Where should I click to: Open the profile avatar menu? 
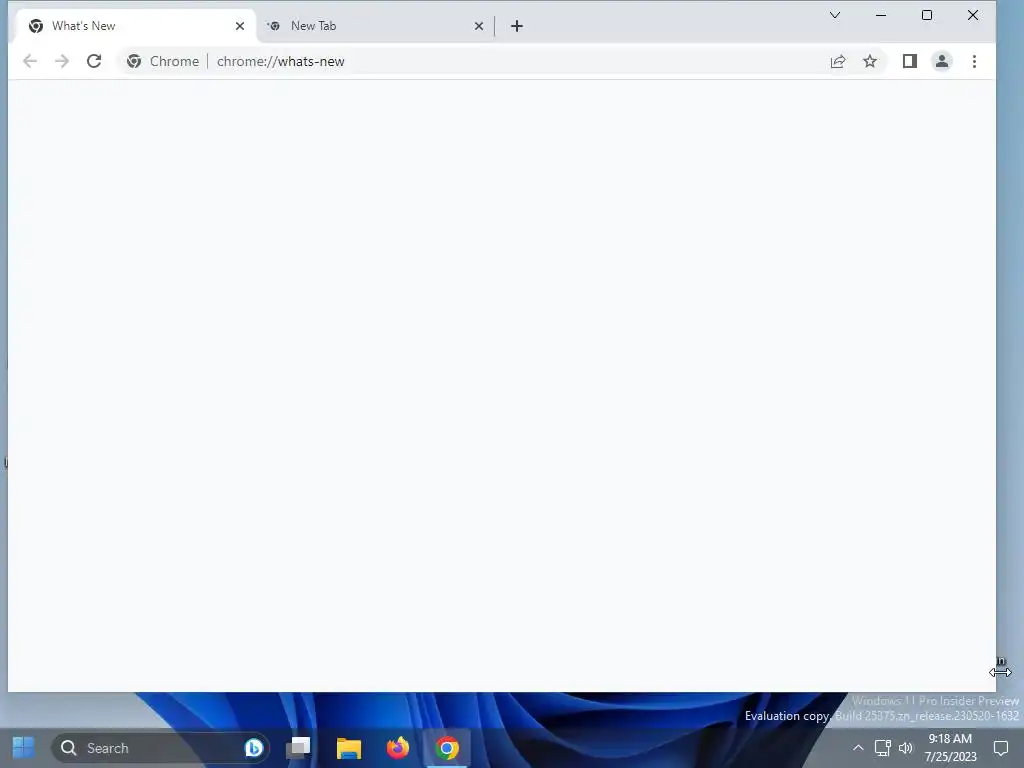tap(942, 61)
